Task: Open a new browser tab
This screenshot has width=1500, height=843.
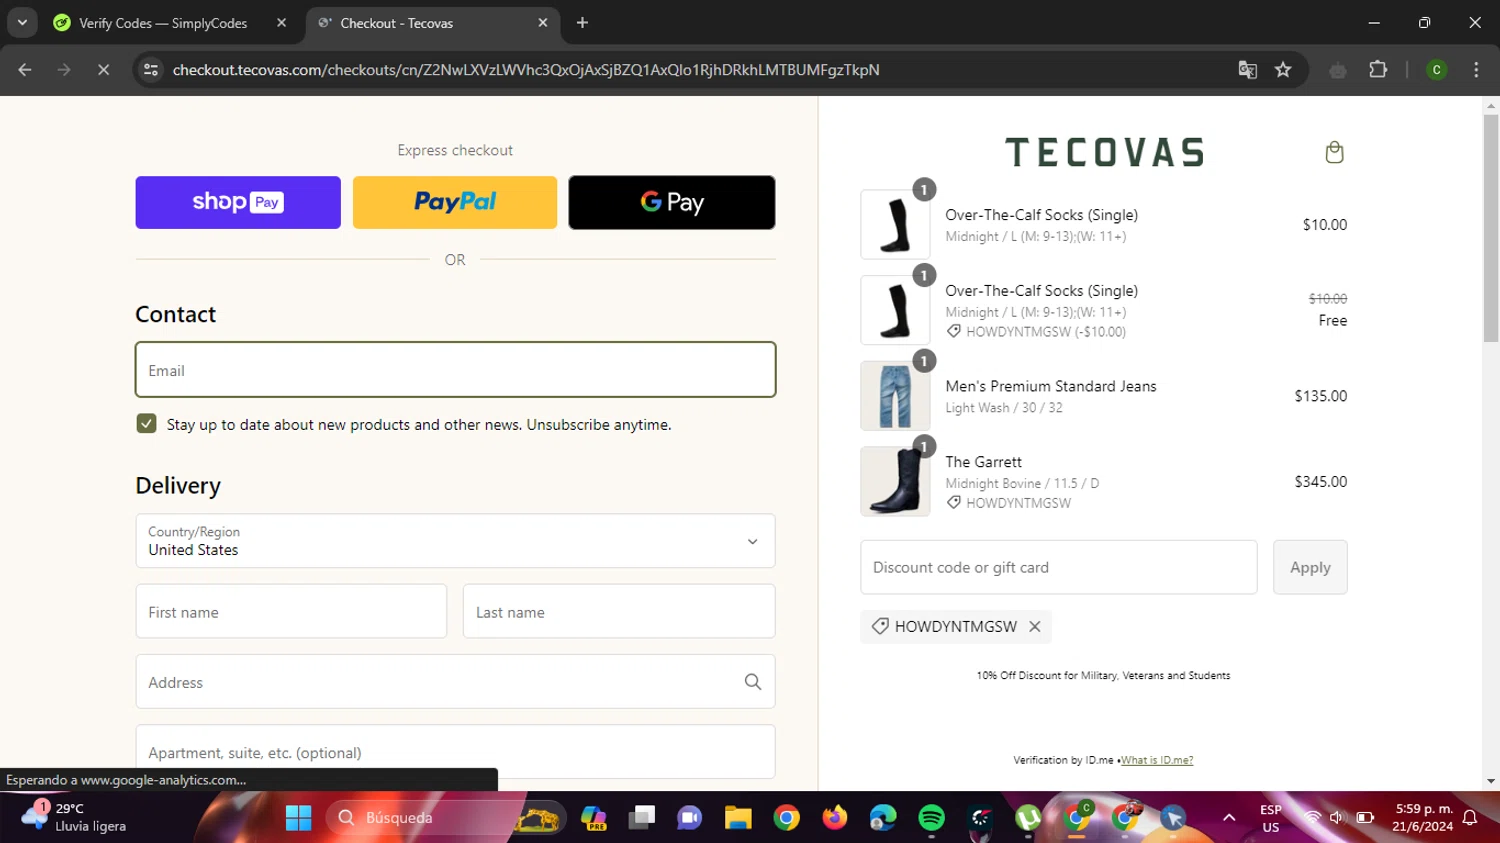Action: tap(582, 22)
